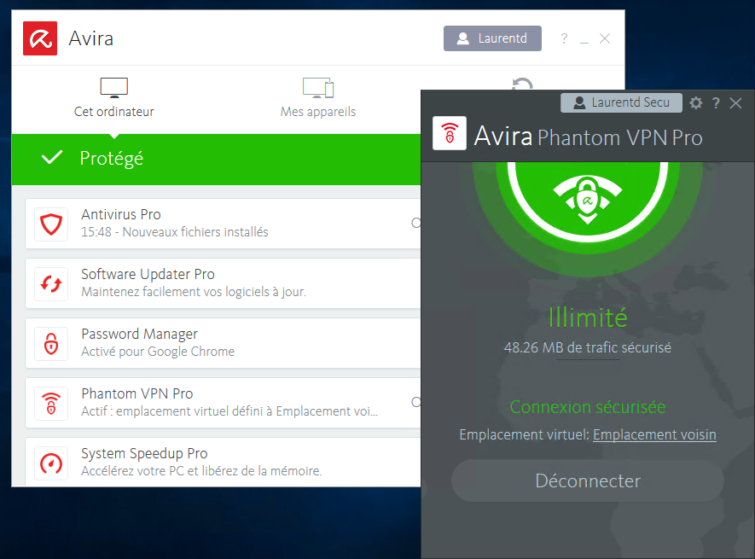755x559 pixels.
Task: Click '48.26 MB de trafic sécurisé' text
Action: tap(587, 348)
